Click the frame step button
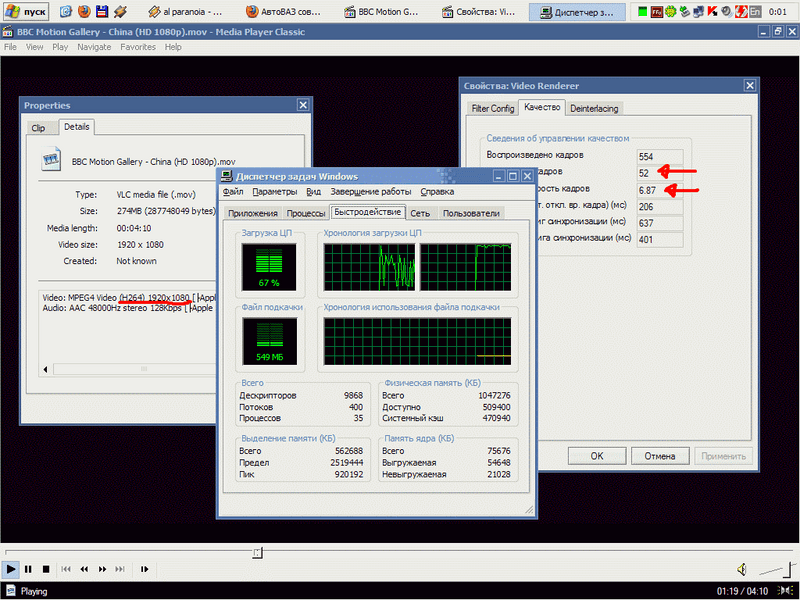Screen dimensions: 800x600 pos(145,569)
